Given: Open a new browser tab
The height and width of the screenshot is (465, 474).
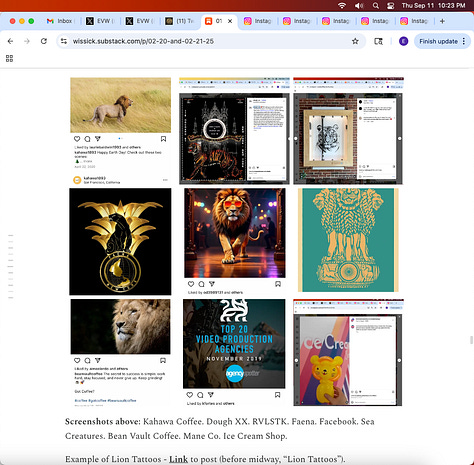Looking at the screenshot, I should 442,21.
